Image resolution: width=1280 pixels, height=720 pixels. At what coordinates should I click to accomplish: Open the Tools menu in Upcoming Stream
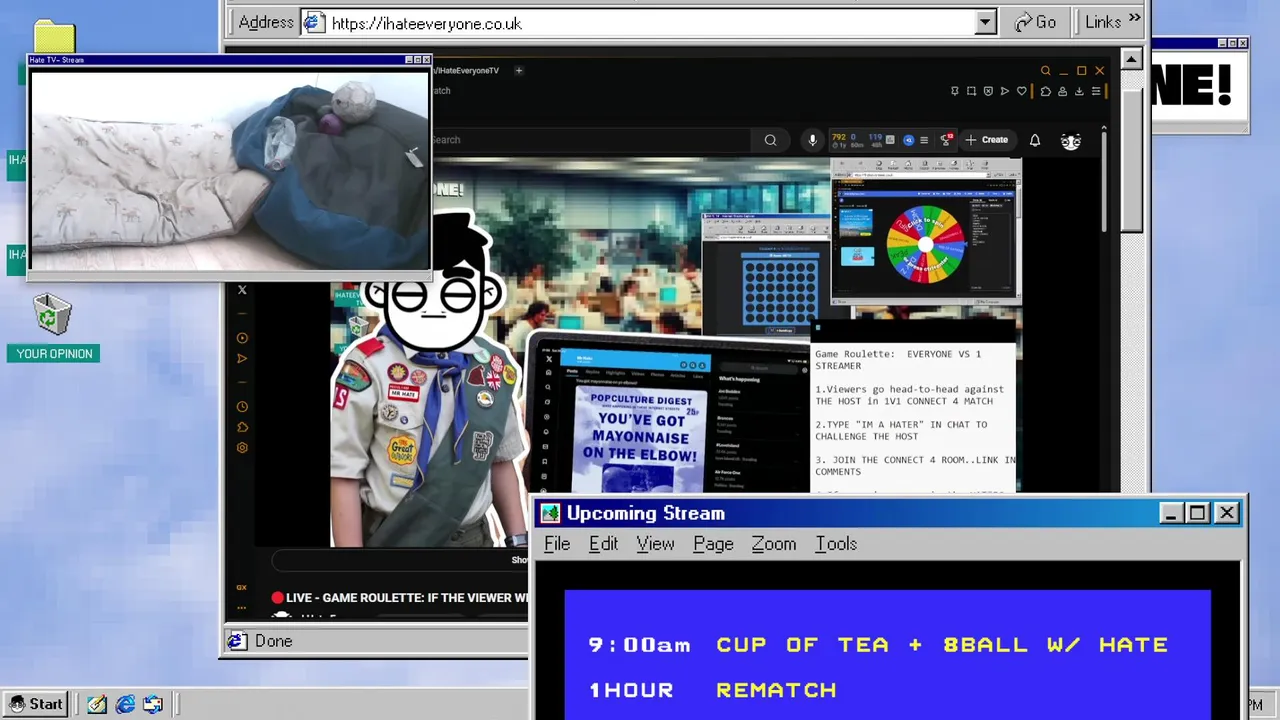tap(836, 544)
